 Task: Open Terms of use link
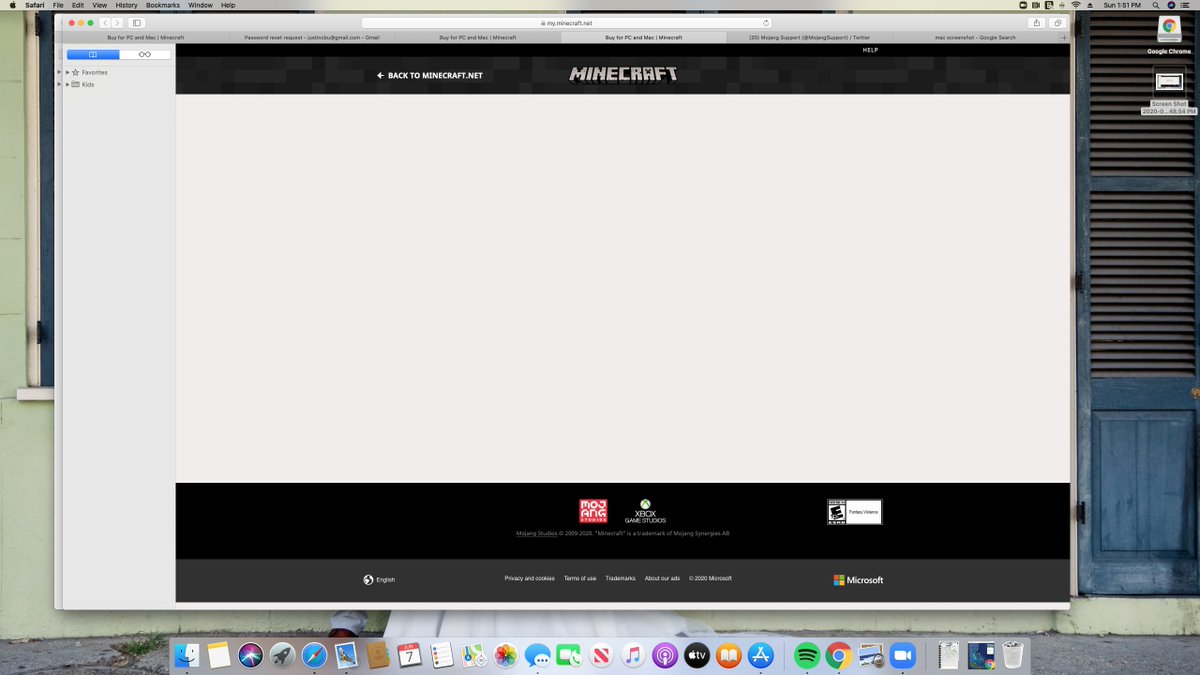tap(580, 578)
